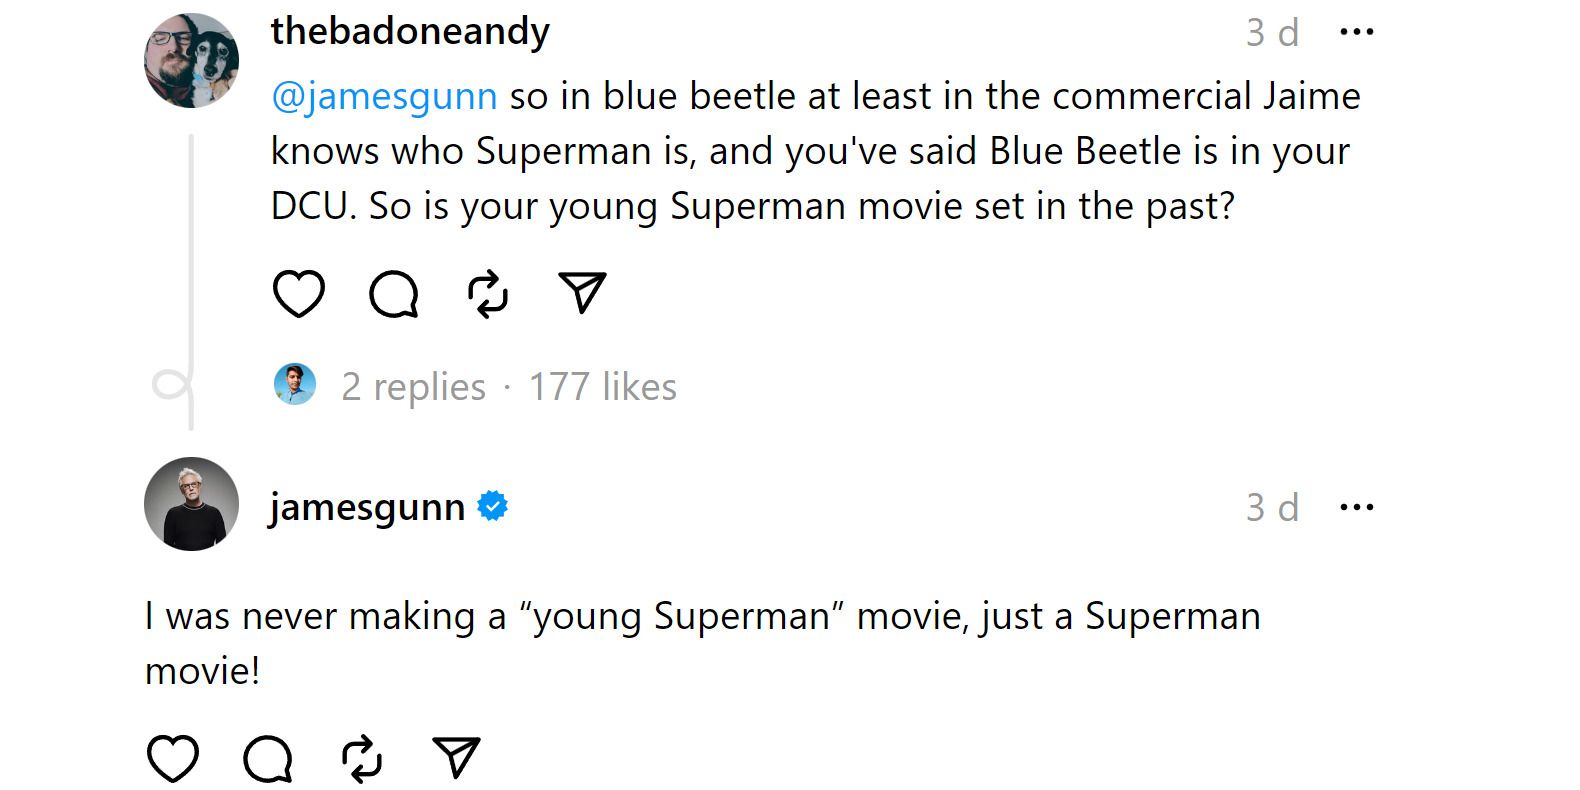This screenshot has width=1580, height=790.
Task: Open reply composer via speech bubble under first post
Action: coord(393,293)
